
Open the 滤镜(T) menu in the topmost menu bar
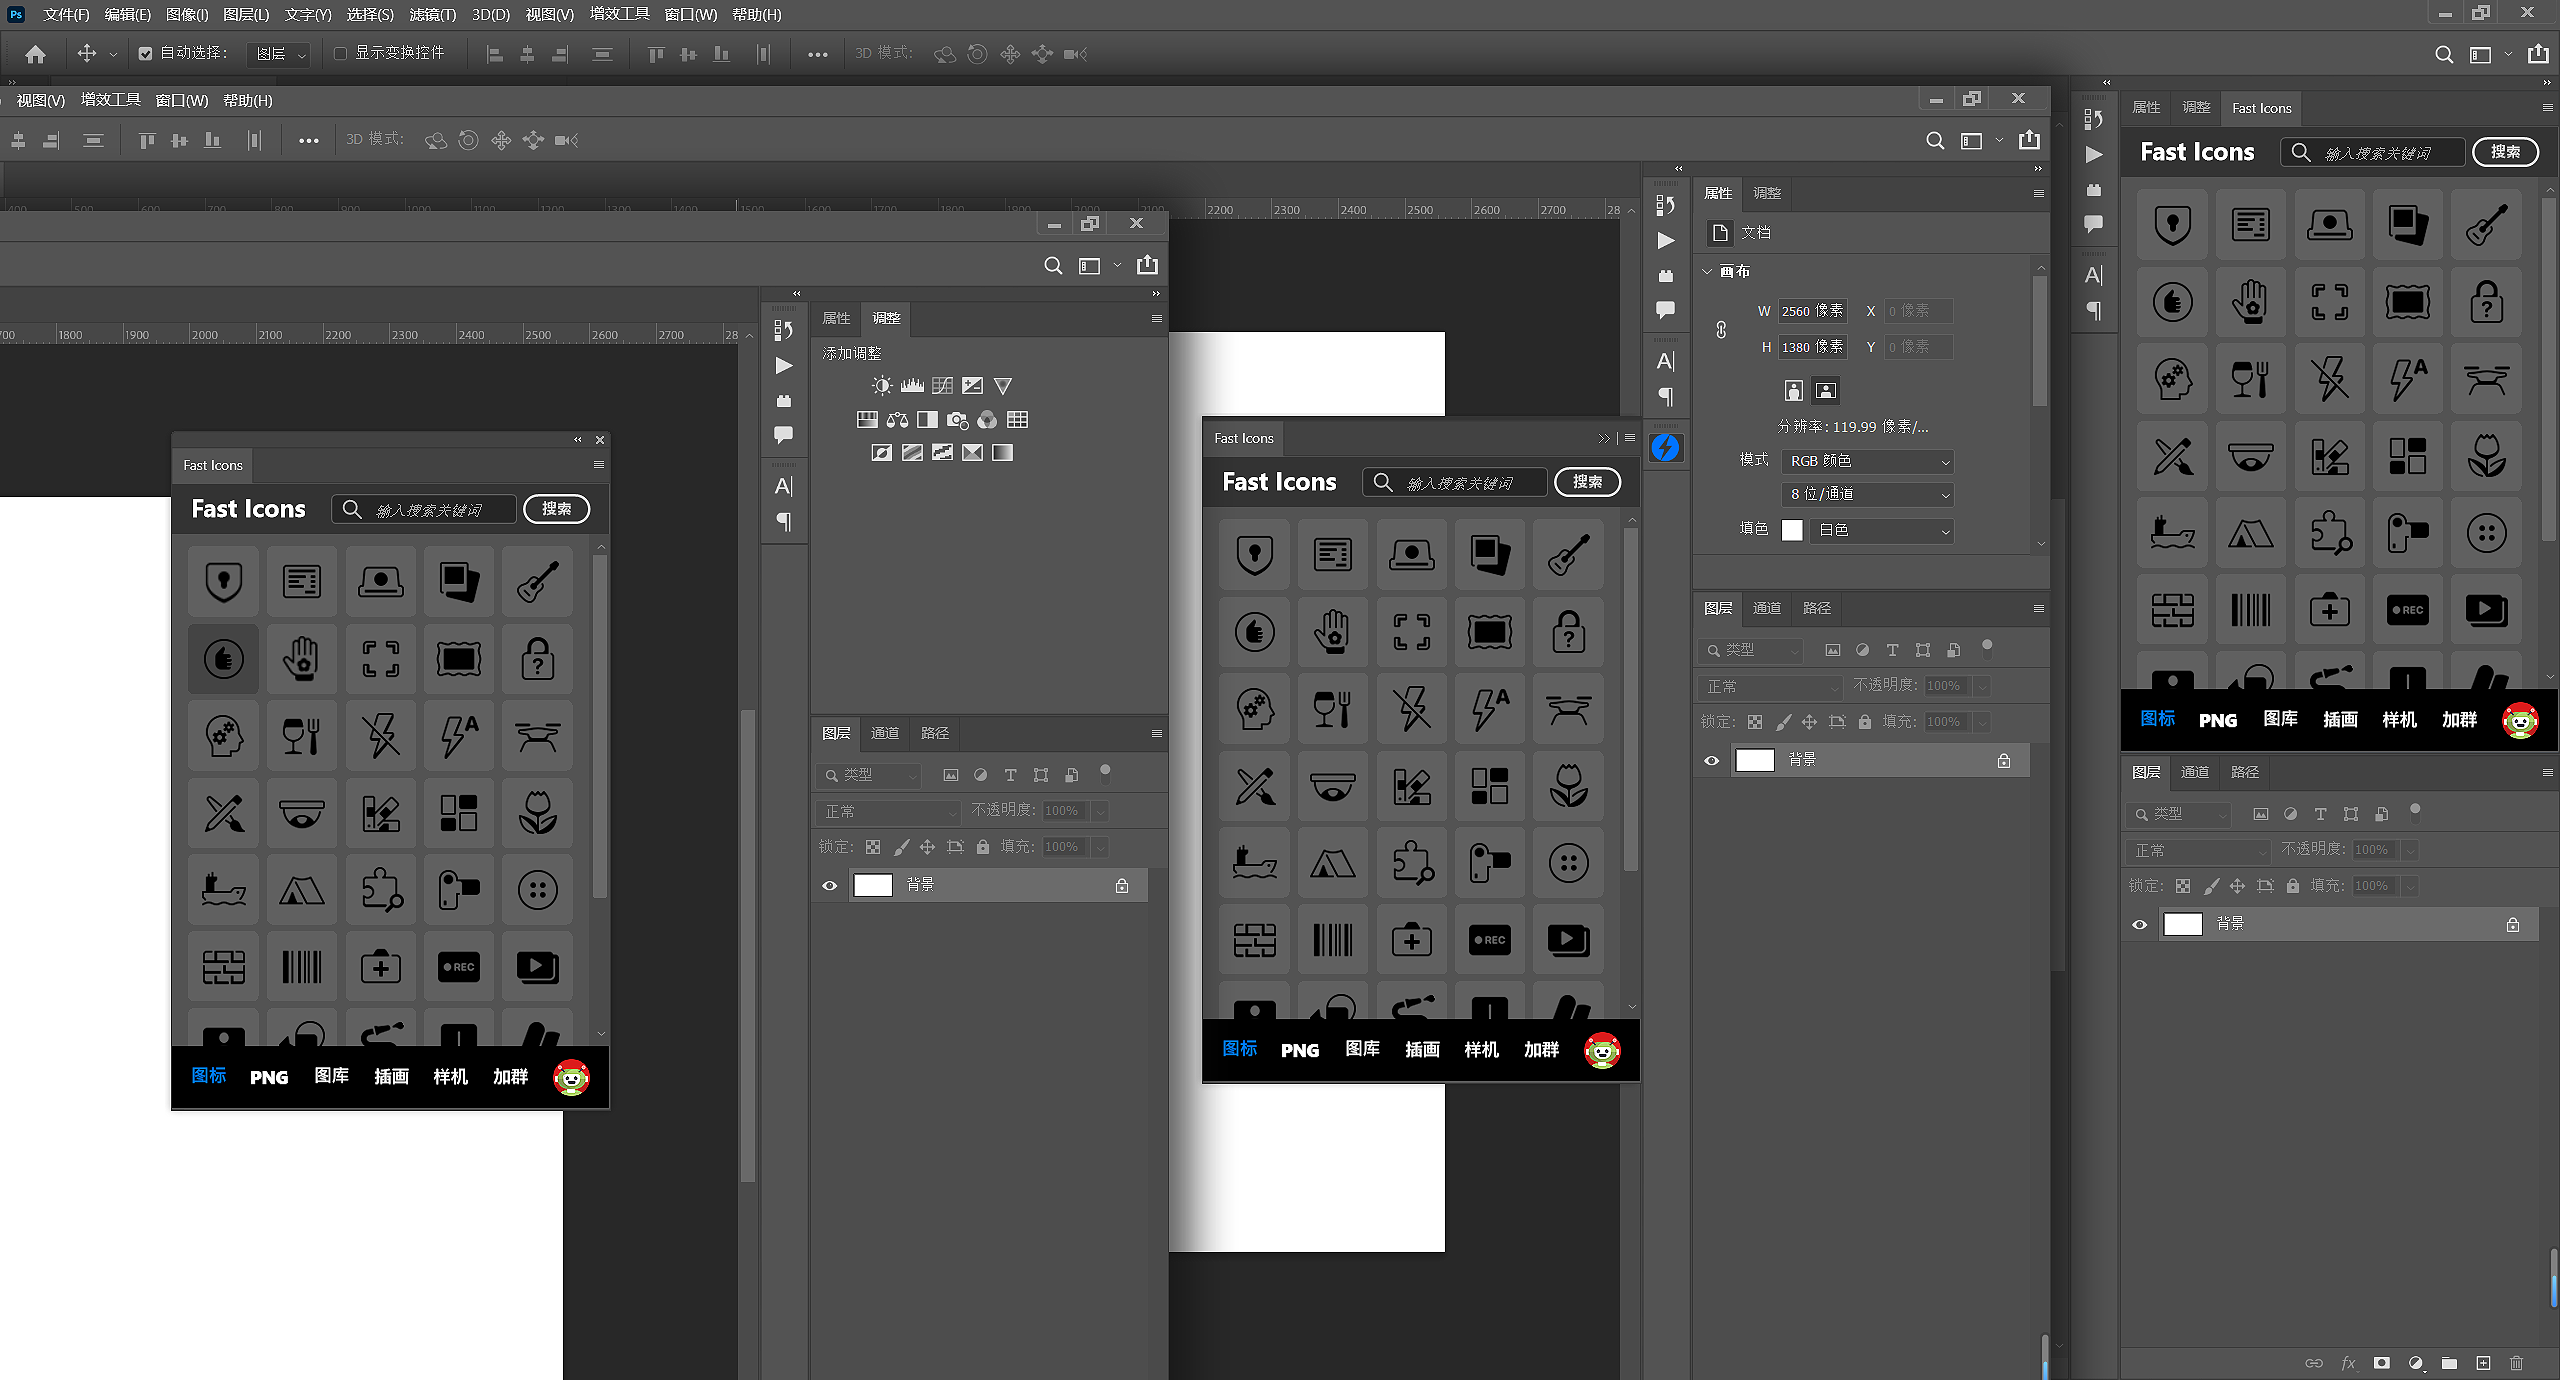pos(432,15)
